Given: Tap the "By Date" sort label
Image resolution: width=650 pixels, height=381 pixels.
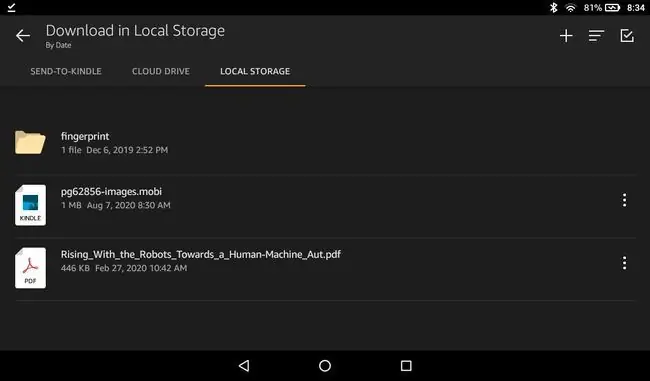Looking at the screenshot, I should [x=58, y=45].
